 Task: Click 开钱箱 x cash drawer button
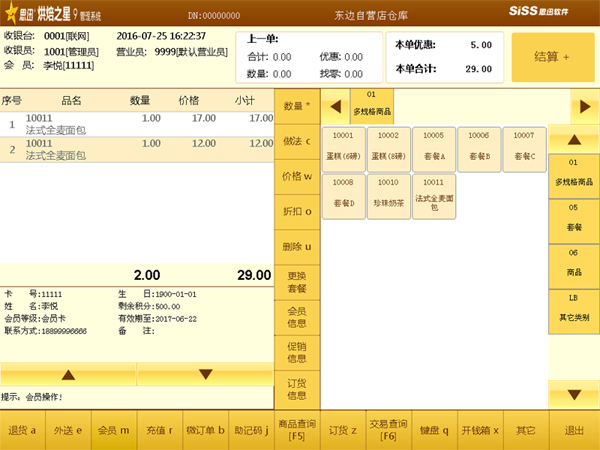click(480, 430)
